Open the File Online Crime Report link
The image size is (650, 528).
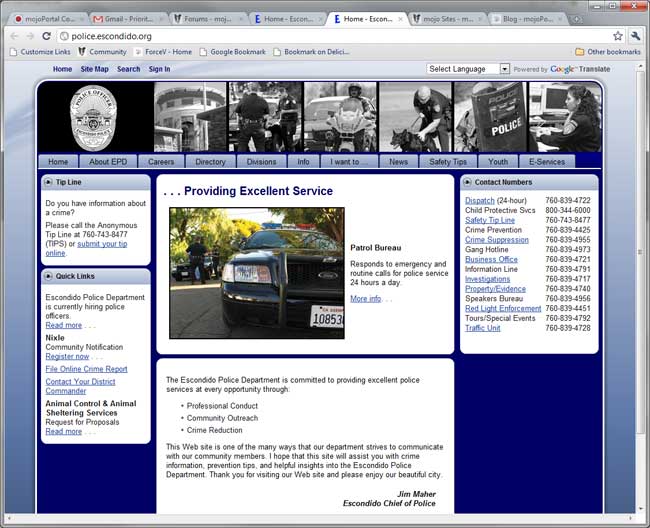coord(86,369)
